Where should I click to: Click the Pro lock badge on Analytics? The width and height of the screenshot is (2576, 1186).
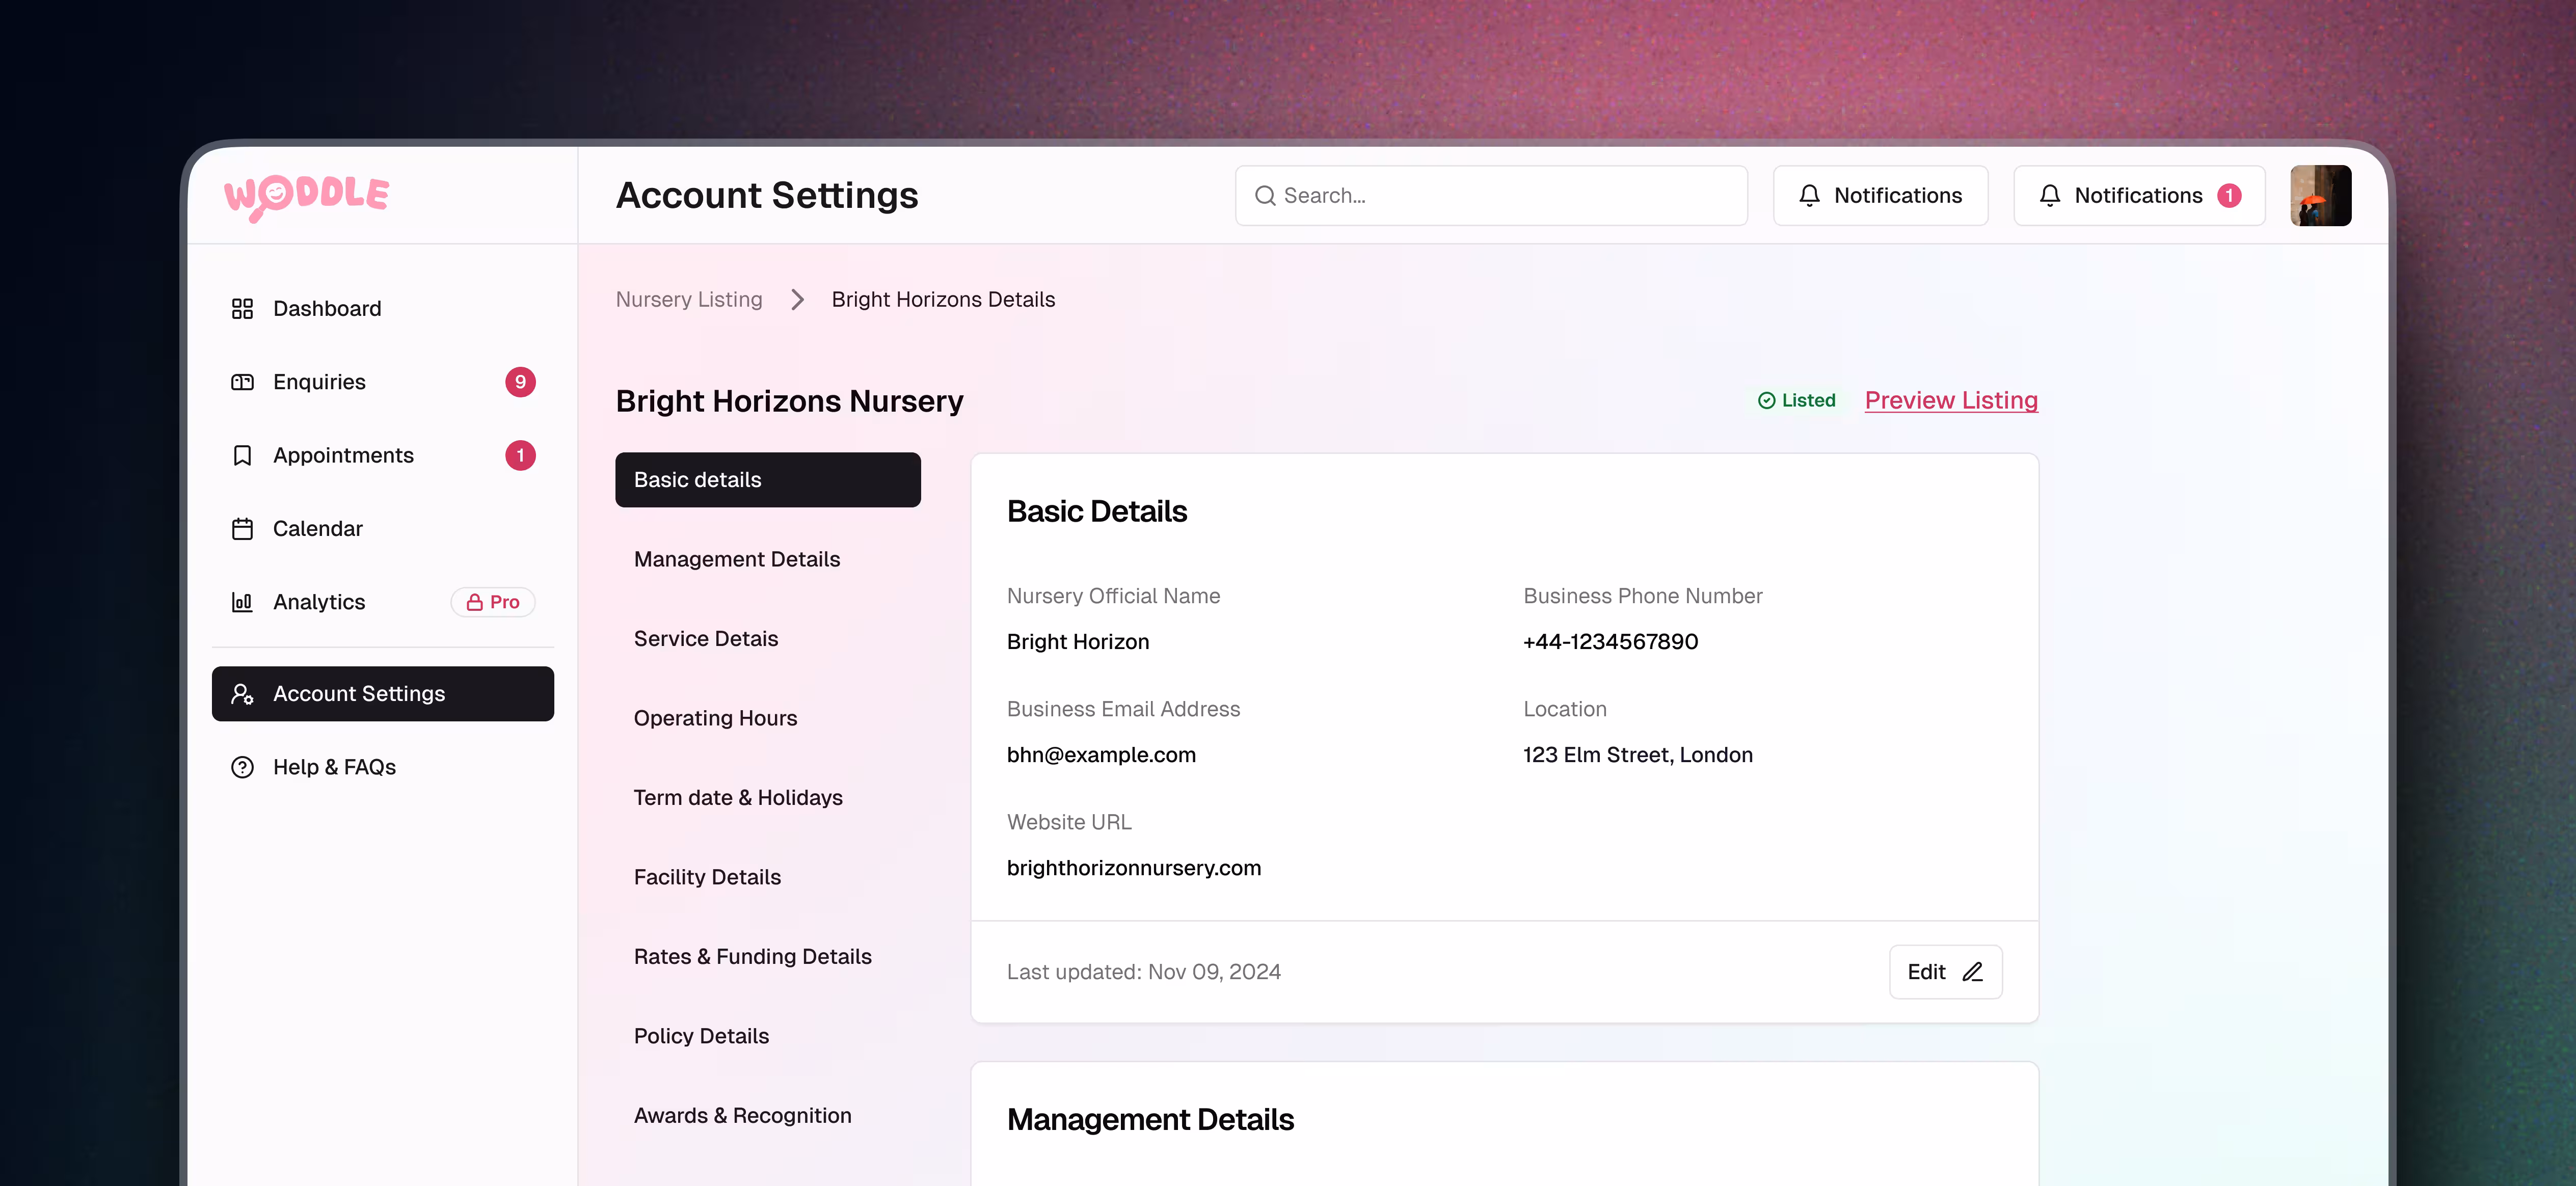coord(493,602)
